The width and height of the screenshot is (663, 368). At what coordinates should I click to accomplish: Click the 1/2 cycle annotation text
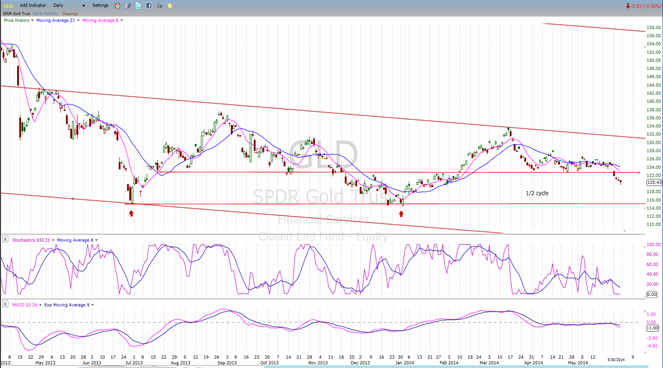tap(537, 193)
